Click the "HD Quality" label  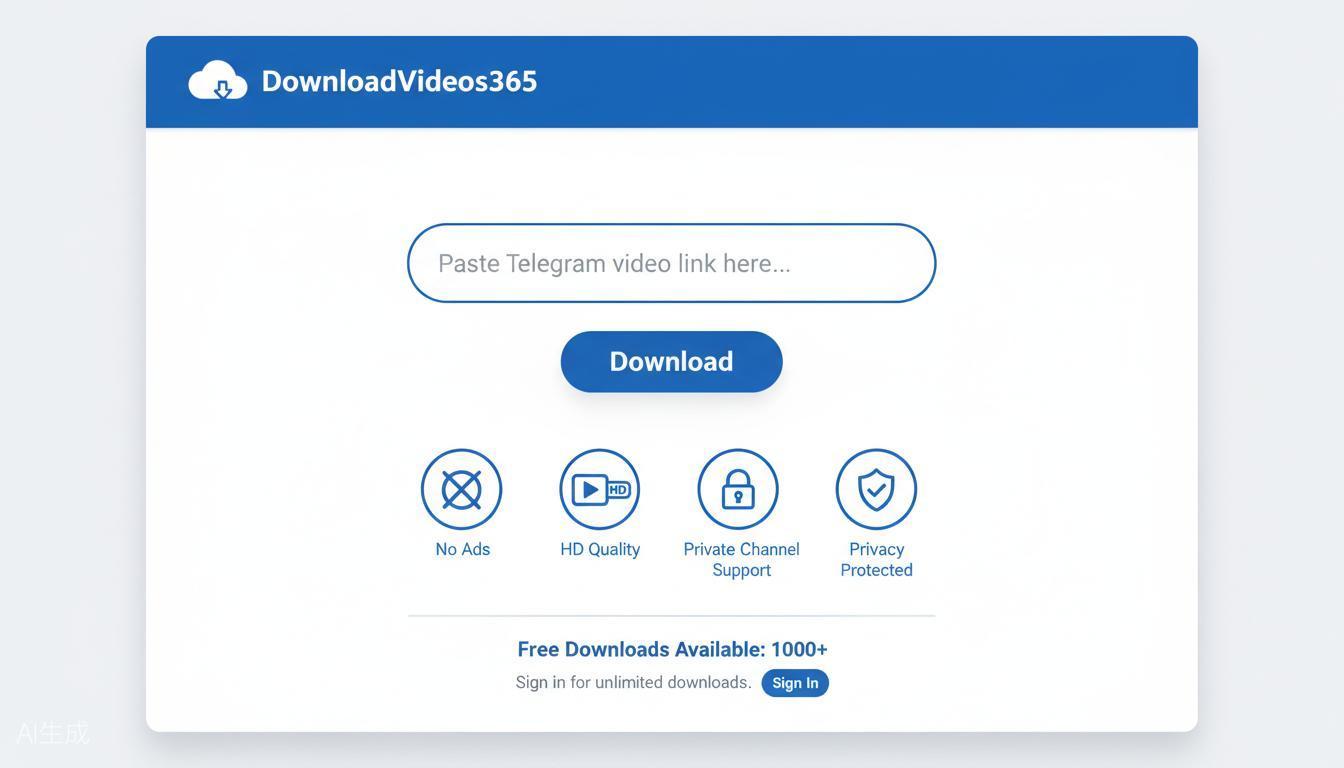pyautogui.click(x=600, y=549)
